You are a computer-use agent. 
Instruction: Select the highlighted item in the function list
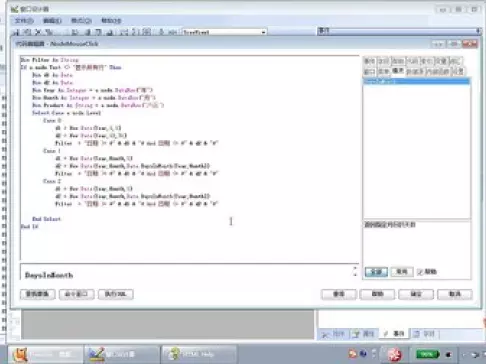[x=416, y=81]
